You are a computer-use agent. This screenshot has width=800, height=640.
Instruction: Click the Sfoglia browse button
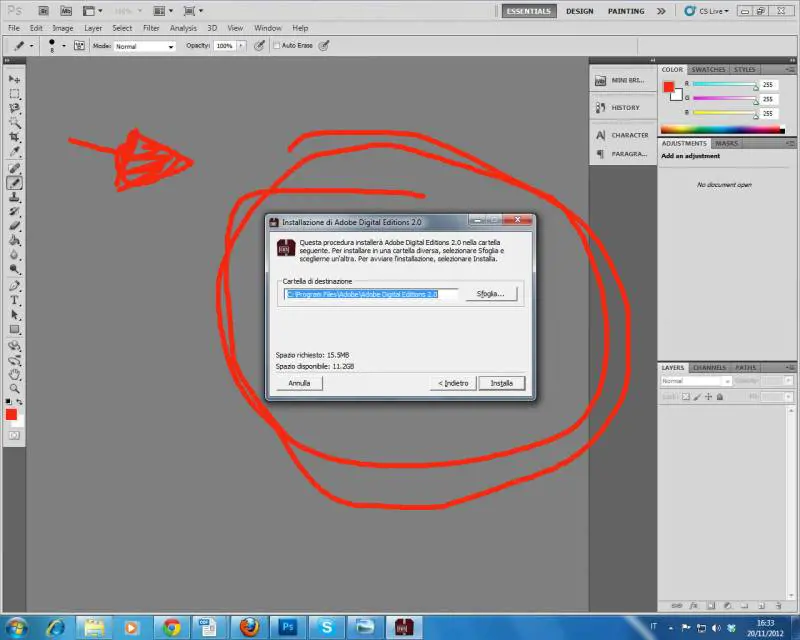[x=490, y=294]
